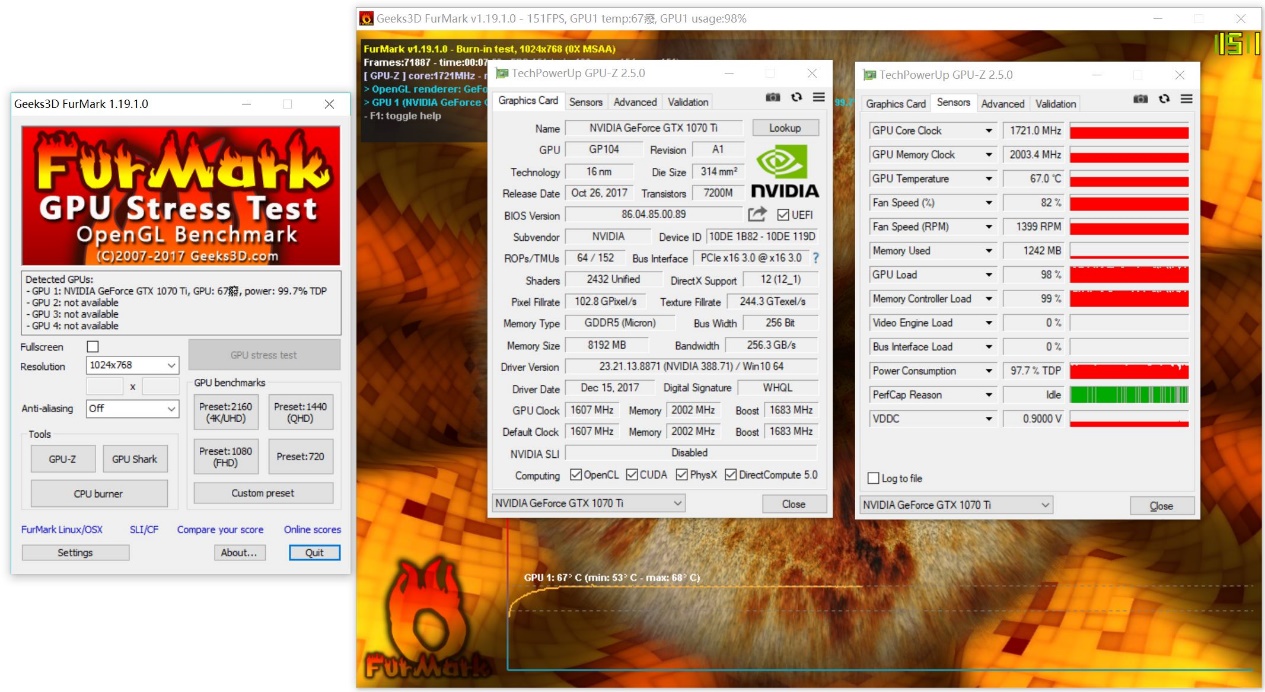Screen dimensions: 1265x692
Task: Toggle the Fullscreen checkbox in FurMark
Action: (93, 346)
